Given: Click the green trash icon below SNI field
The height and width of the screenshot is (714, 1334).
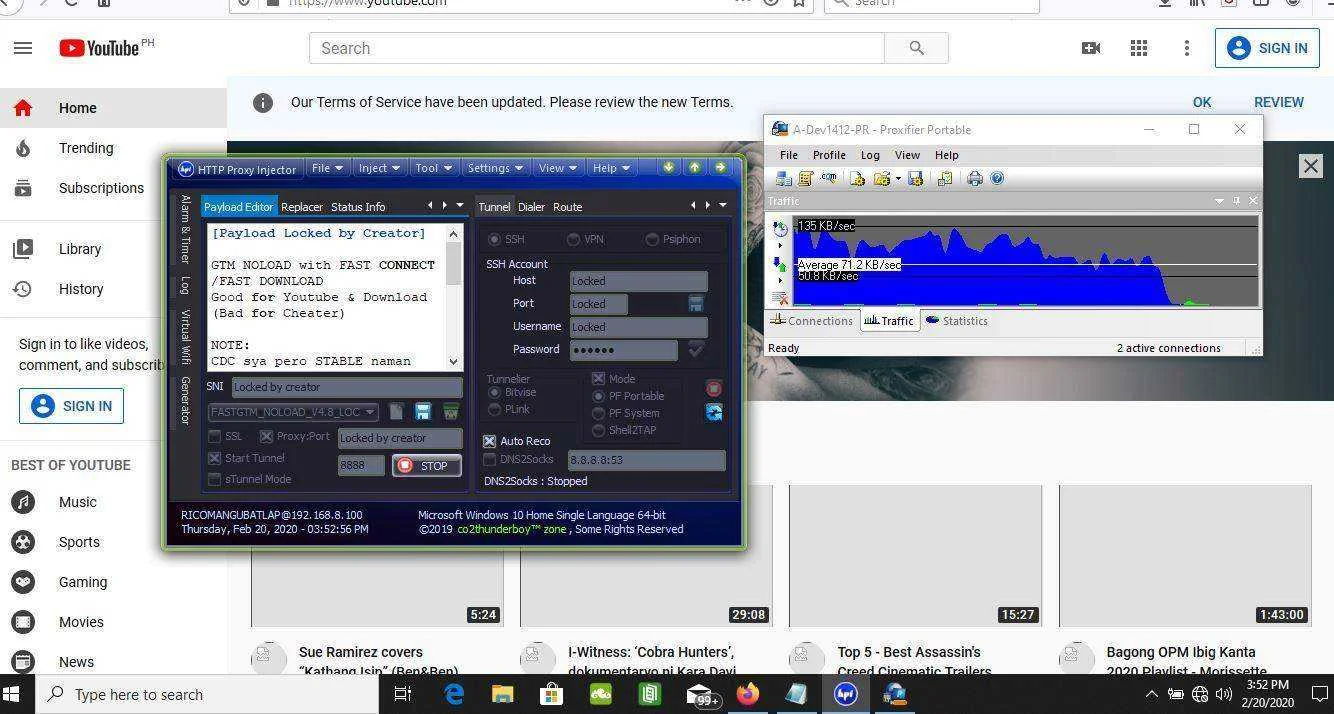Looking at the screenshot, I should tap(451, 412).
